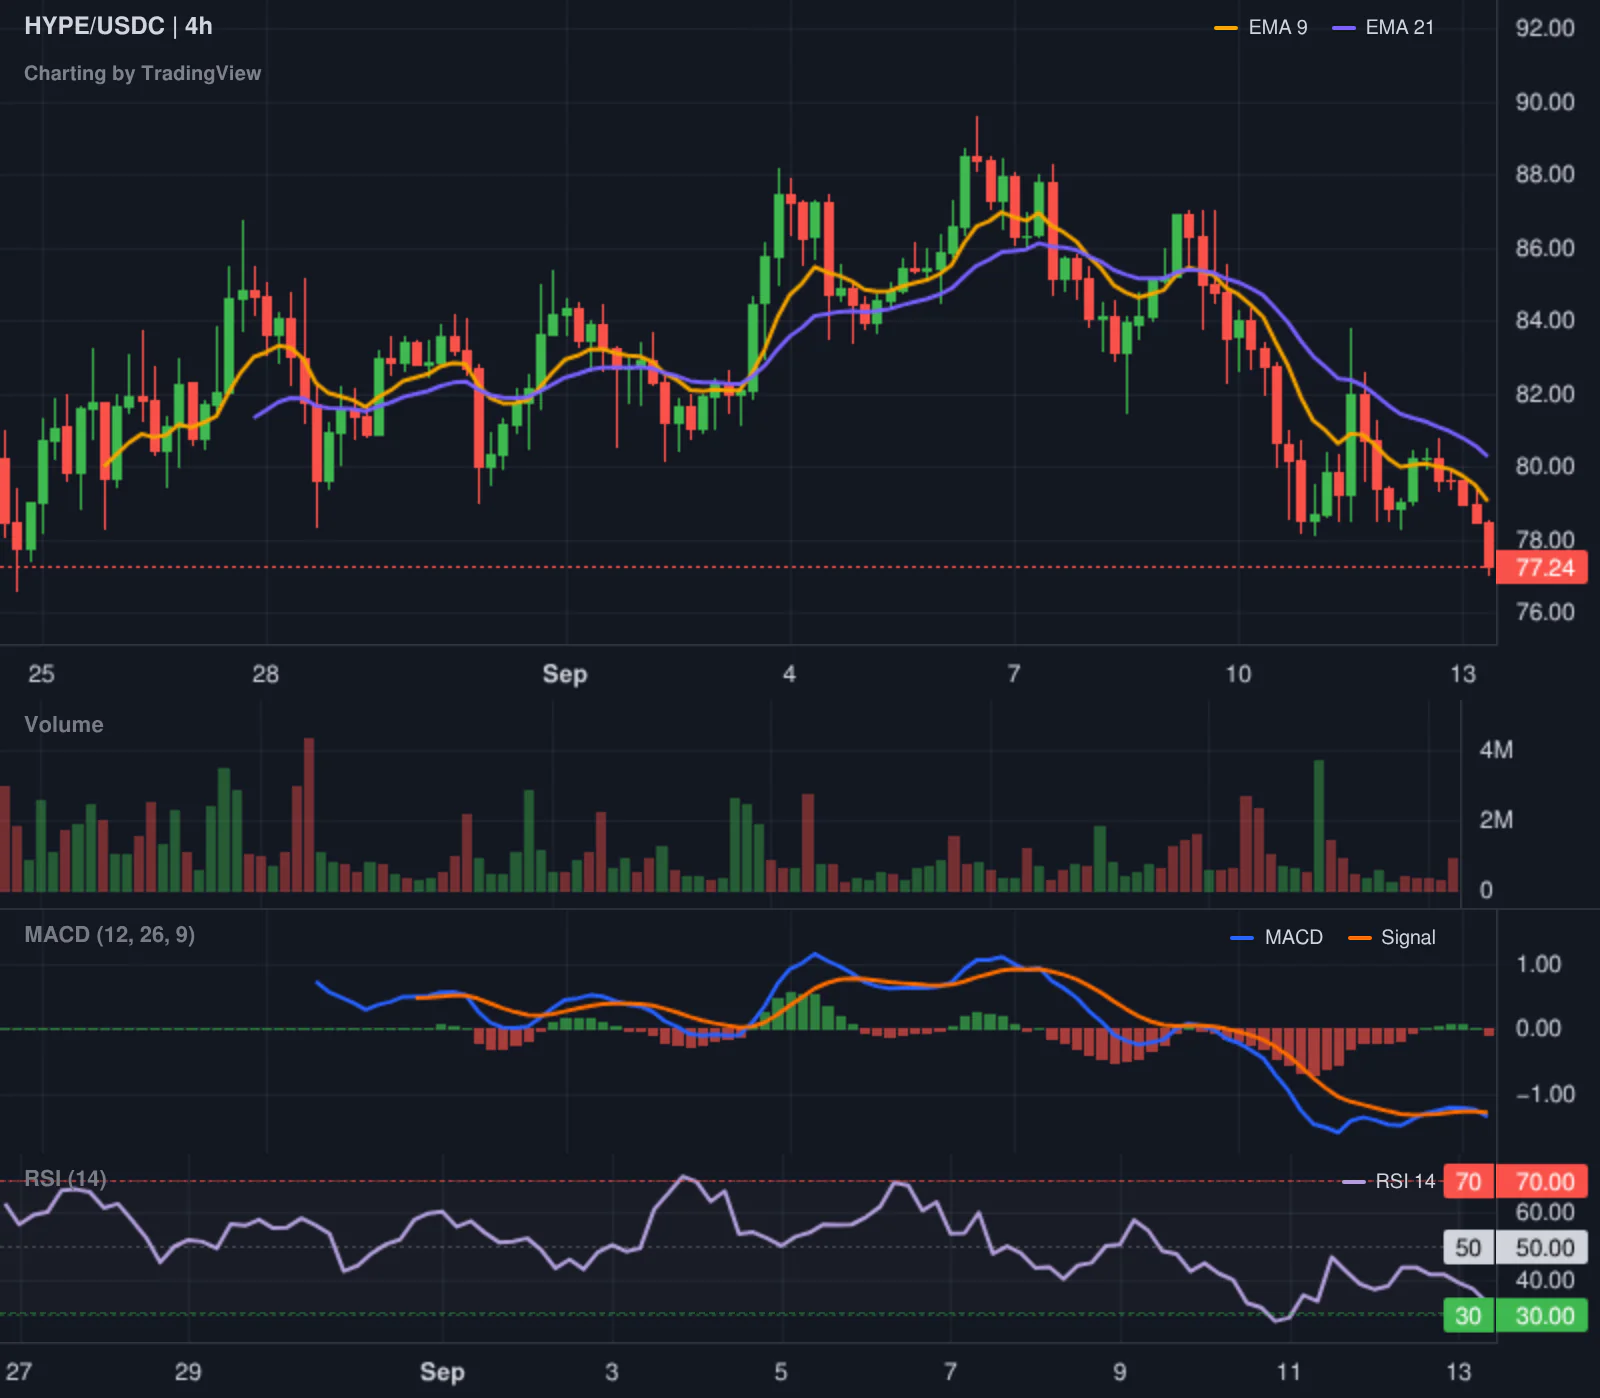Select the EMA 21 legend entry
1600x1398 pixels.
tap(1383, 27)
